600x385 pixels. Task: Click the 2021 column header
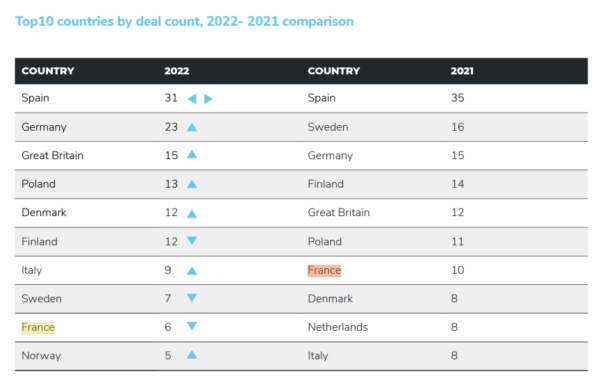coord(462,71)
